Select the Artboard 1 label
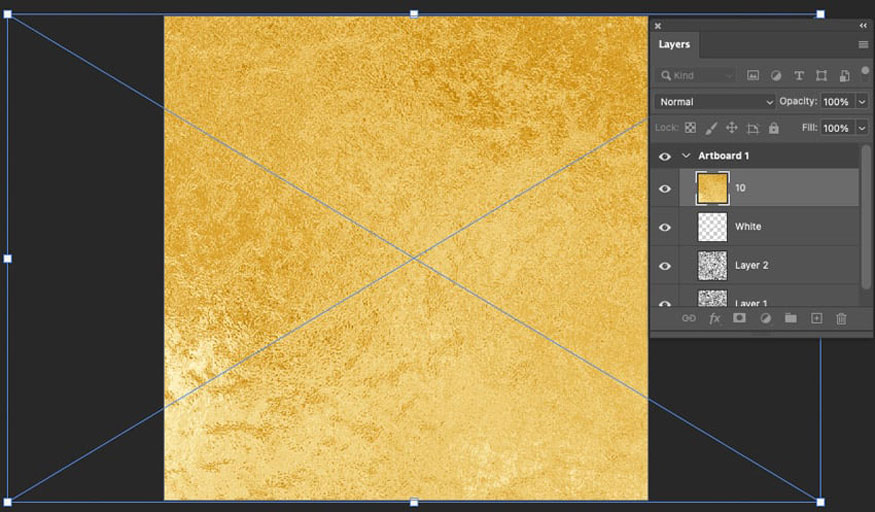 (x=724, y=156)
